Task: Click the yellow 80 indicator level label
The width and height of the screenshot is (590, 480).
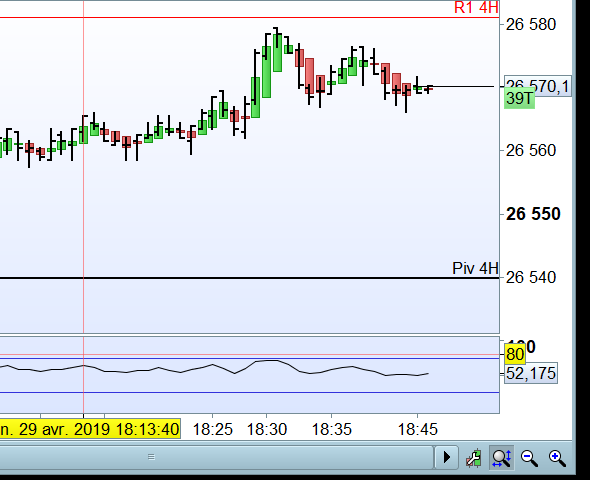Action: pyautogui.click(x=515, y=354)
